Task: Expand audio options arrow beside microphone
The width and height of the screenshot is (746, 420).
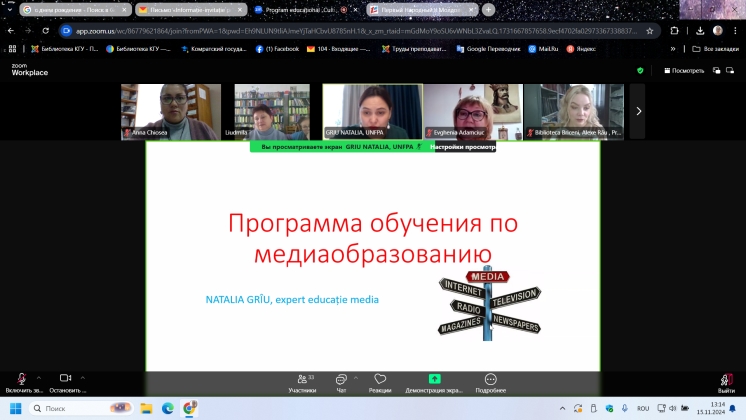Action: [x=39, y=375]
